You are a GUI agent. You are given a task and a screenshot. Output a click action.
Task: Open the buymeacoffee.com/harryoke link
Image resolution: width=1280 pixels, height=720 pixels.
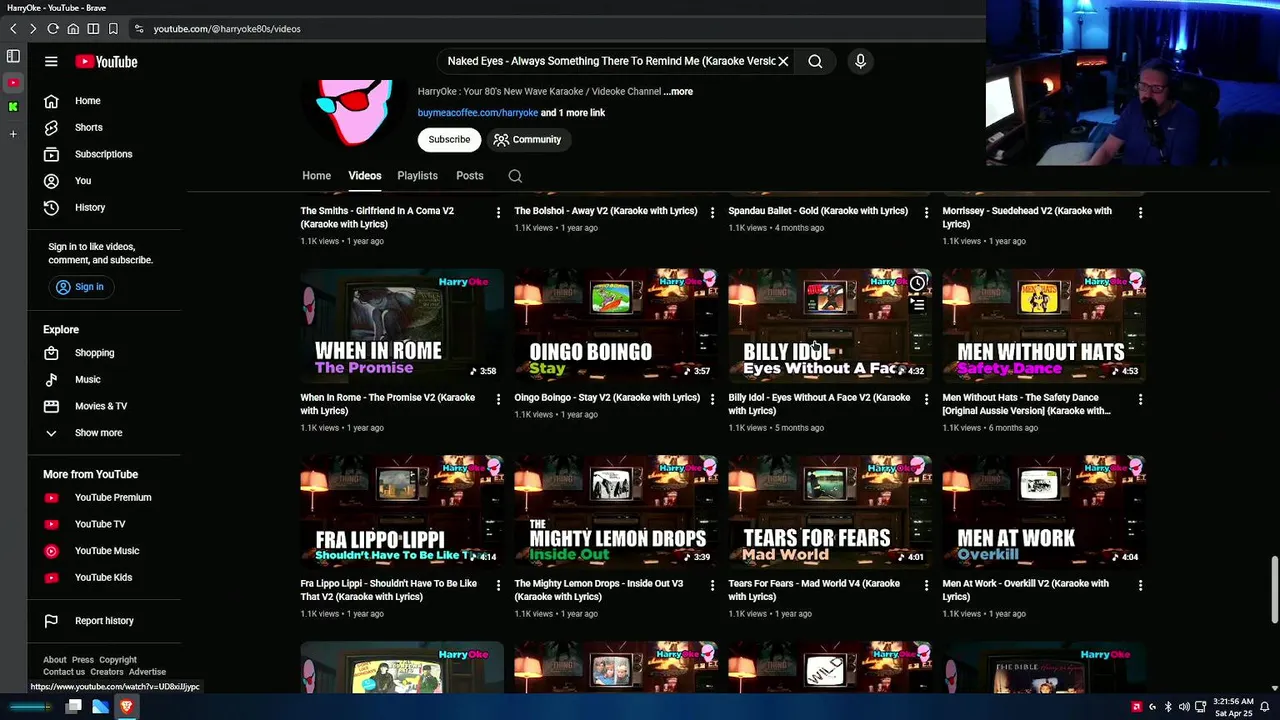pos(478,113)
